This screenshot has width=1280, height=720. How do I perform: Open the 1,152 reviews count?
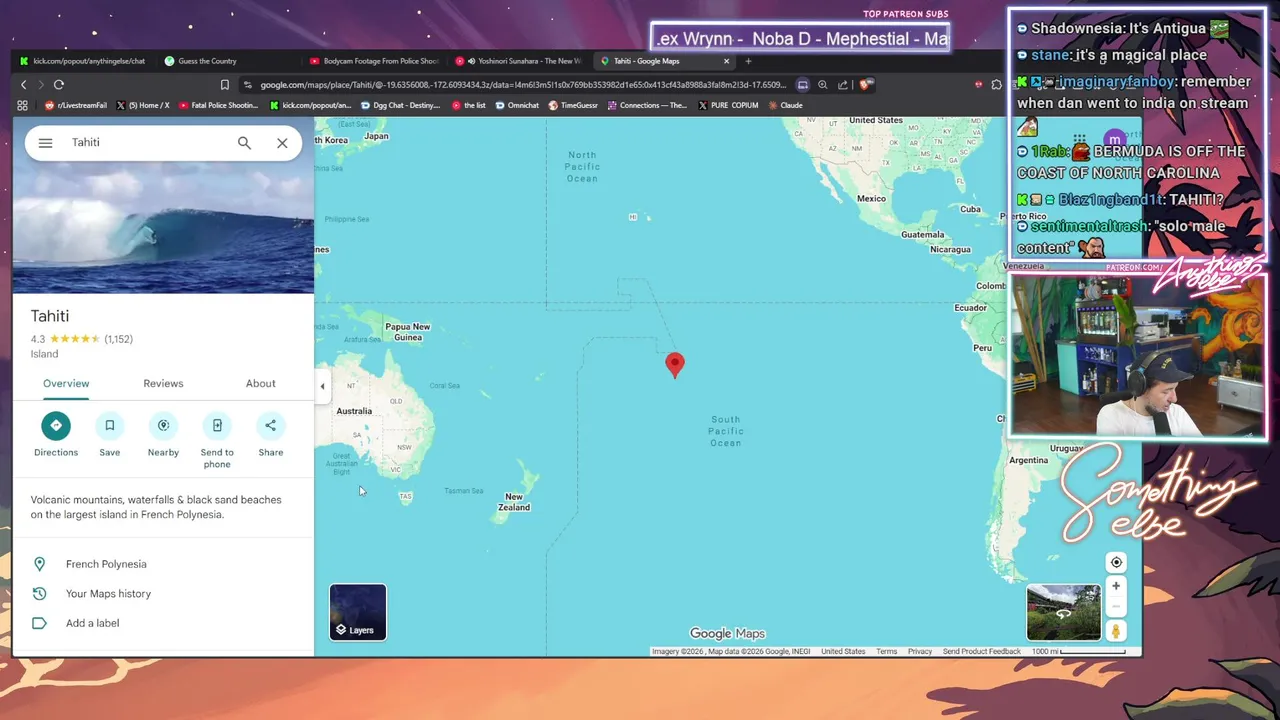pos(118,339)
